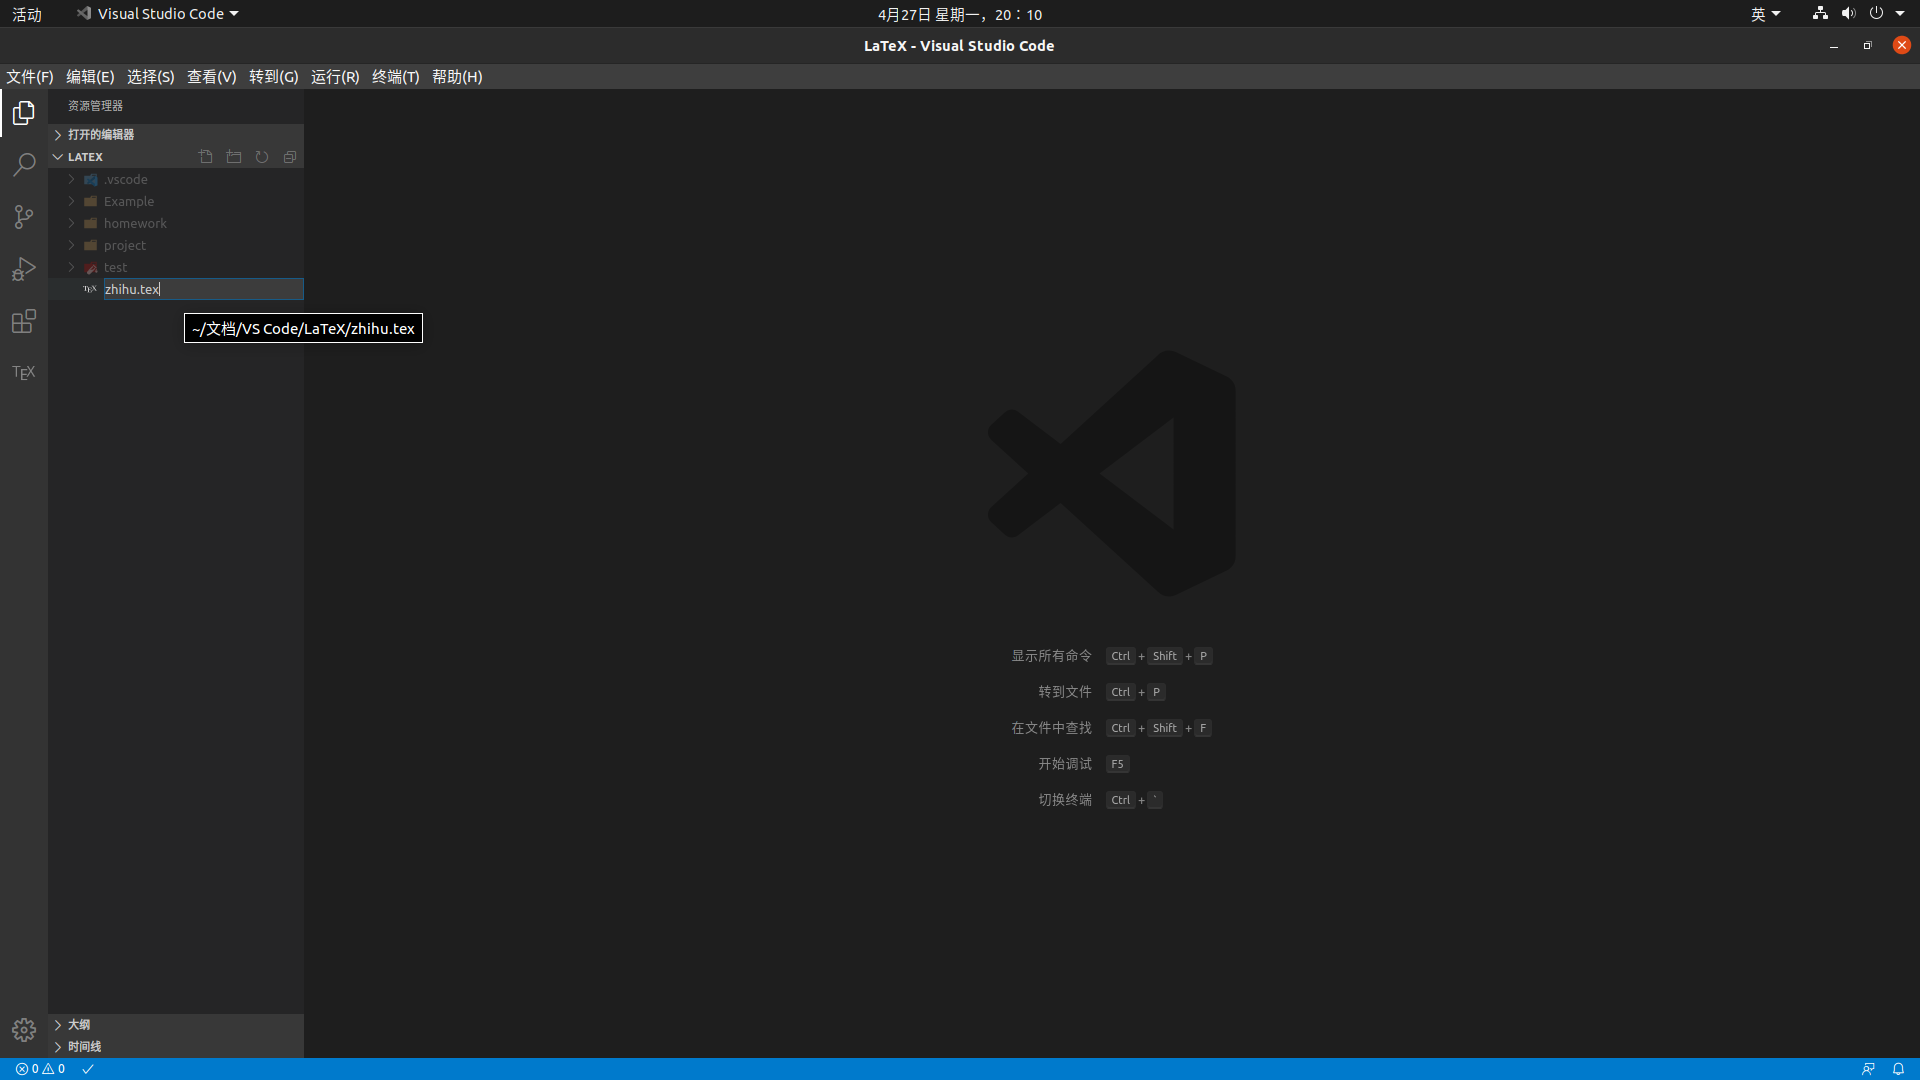Click the New File icon in LATEX header
The height and width of the screenshot is (1080, 1920).
[x=205, y=156]
